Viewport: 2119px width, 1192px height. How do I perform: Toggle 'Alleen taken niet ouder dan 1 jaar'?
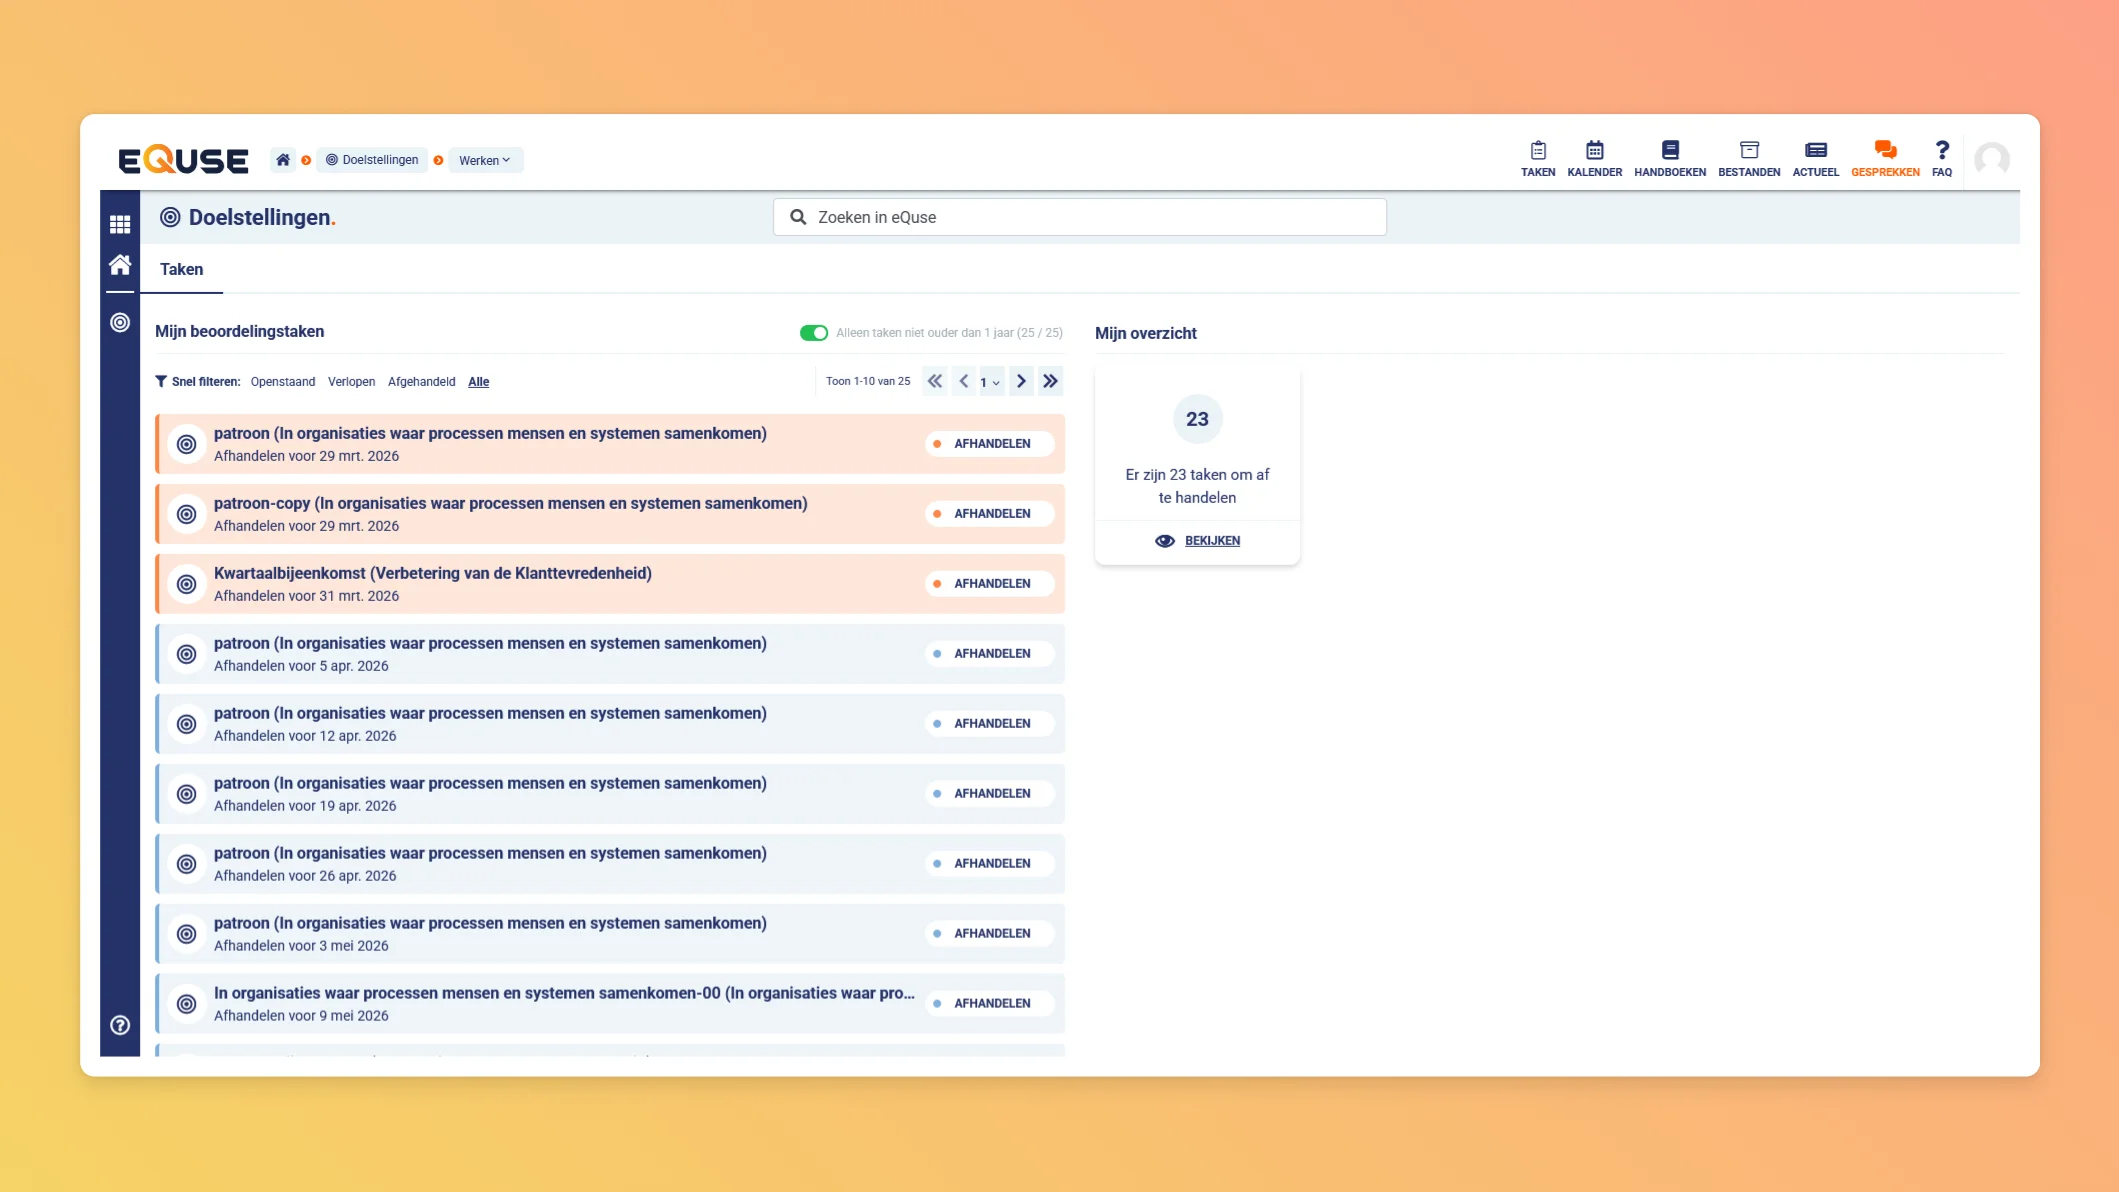813,333
